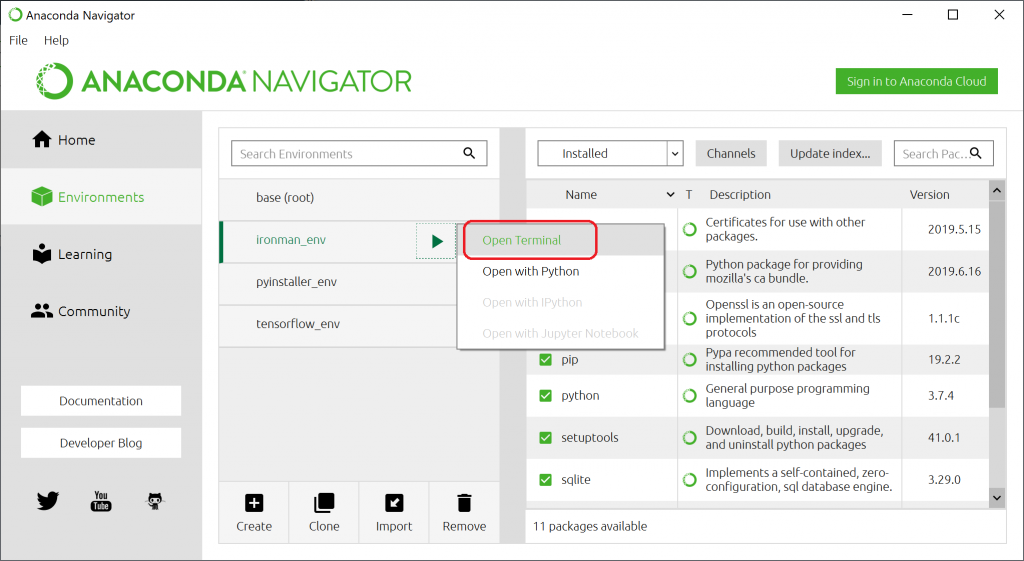Choose Open with Jupyter Notebook
This screenshot has height=561, width=1024.
(x=560, y=333)
